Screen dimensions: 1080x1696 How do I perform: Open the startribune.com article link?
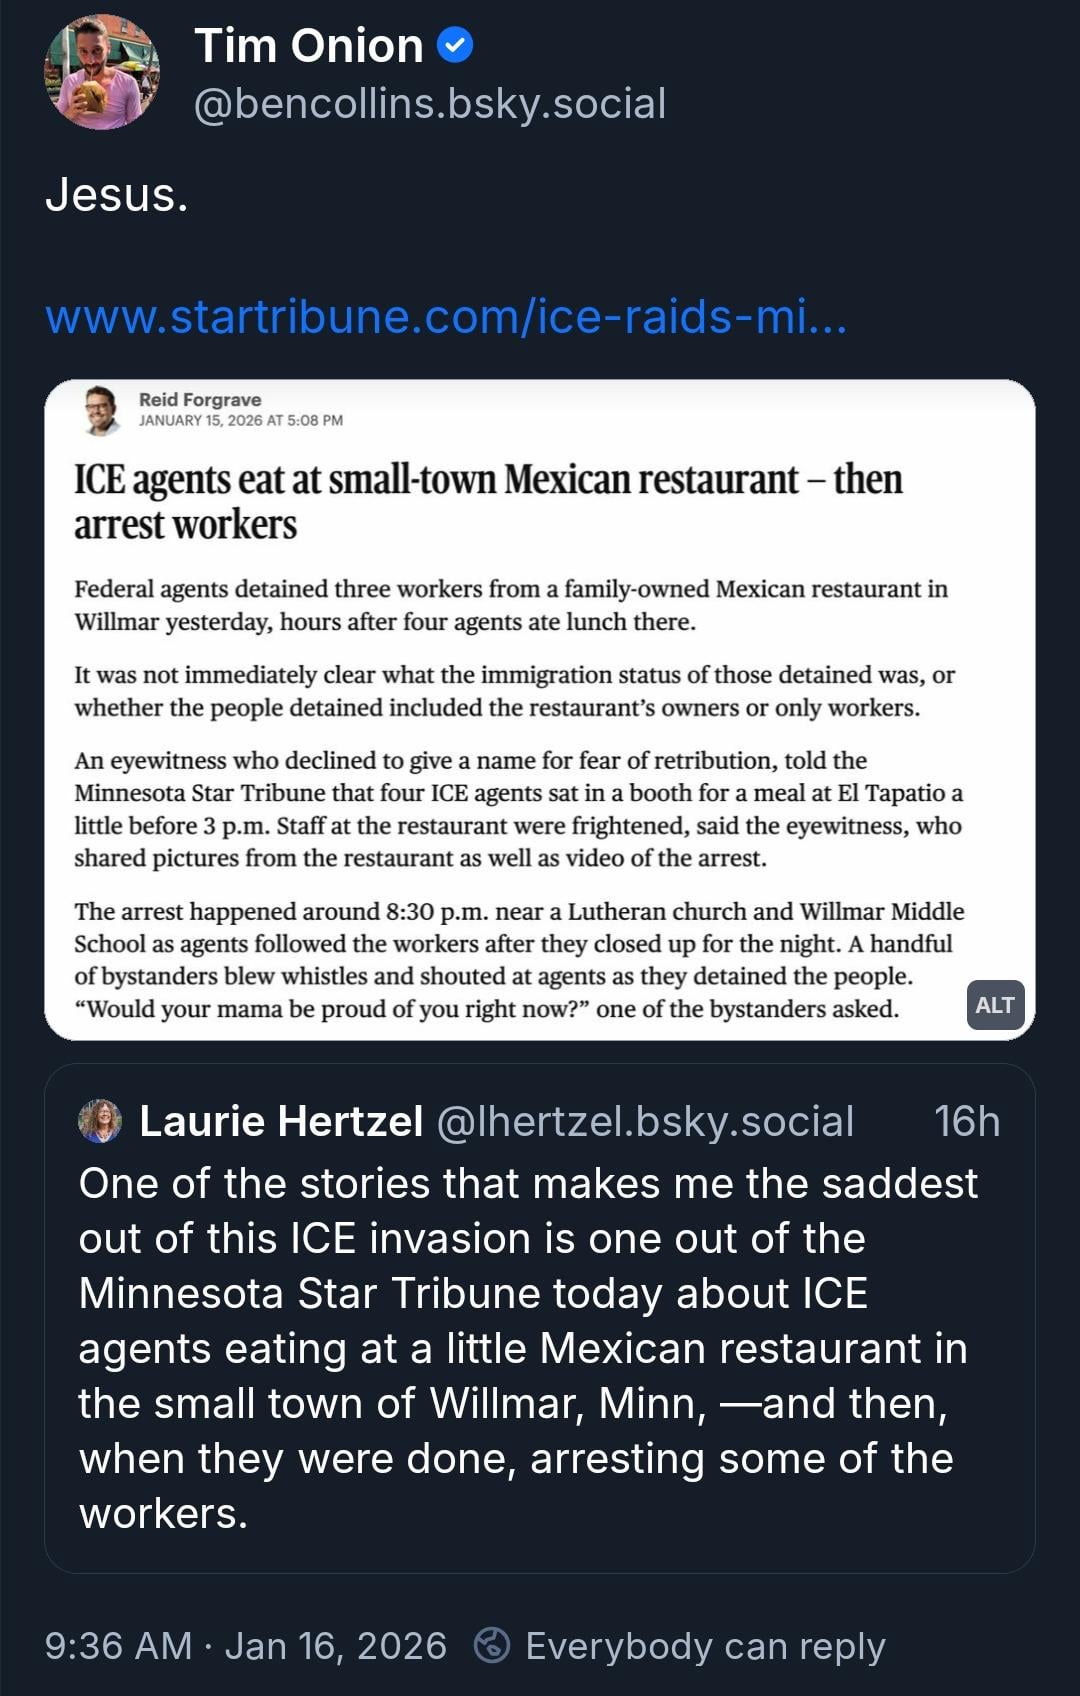[446, 317]
